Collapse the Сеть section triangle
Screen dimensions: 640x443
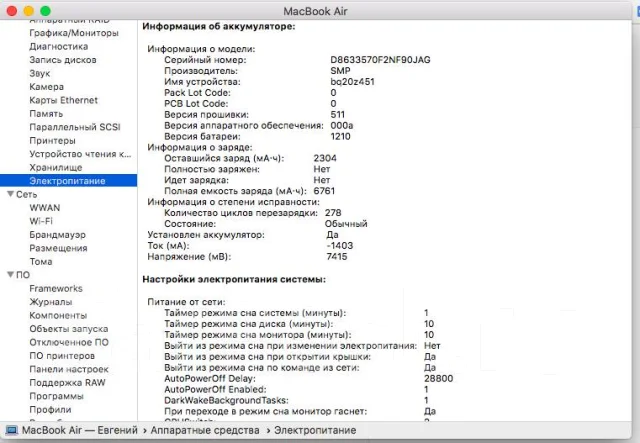click(x=11, y=194)
